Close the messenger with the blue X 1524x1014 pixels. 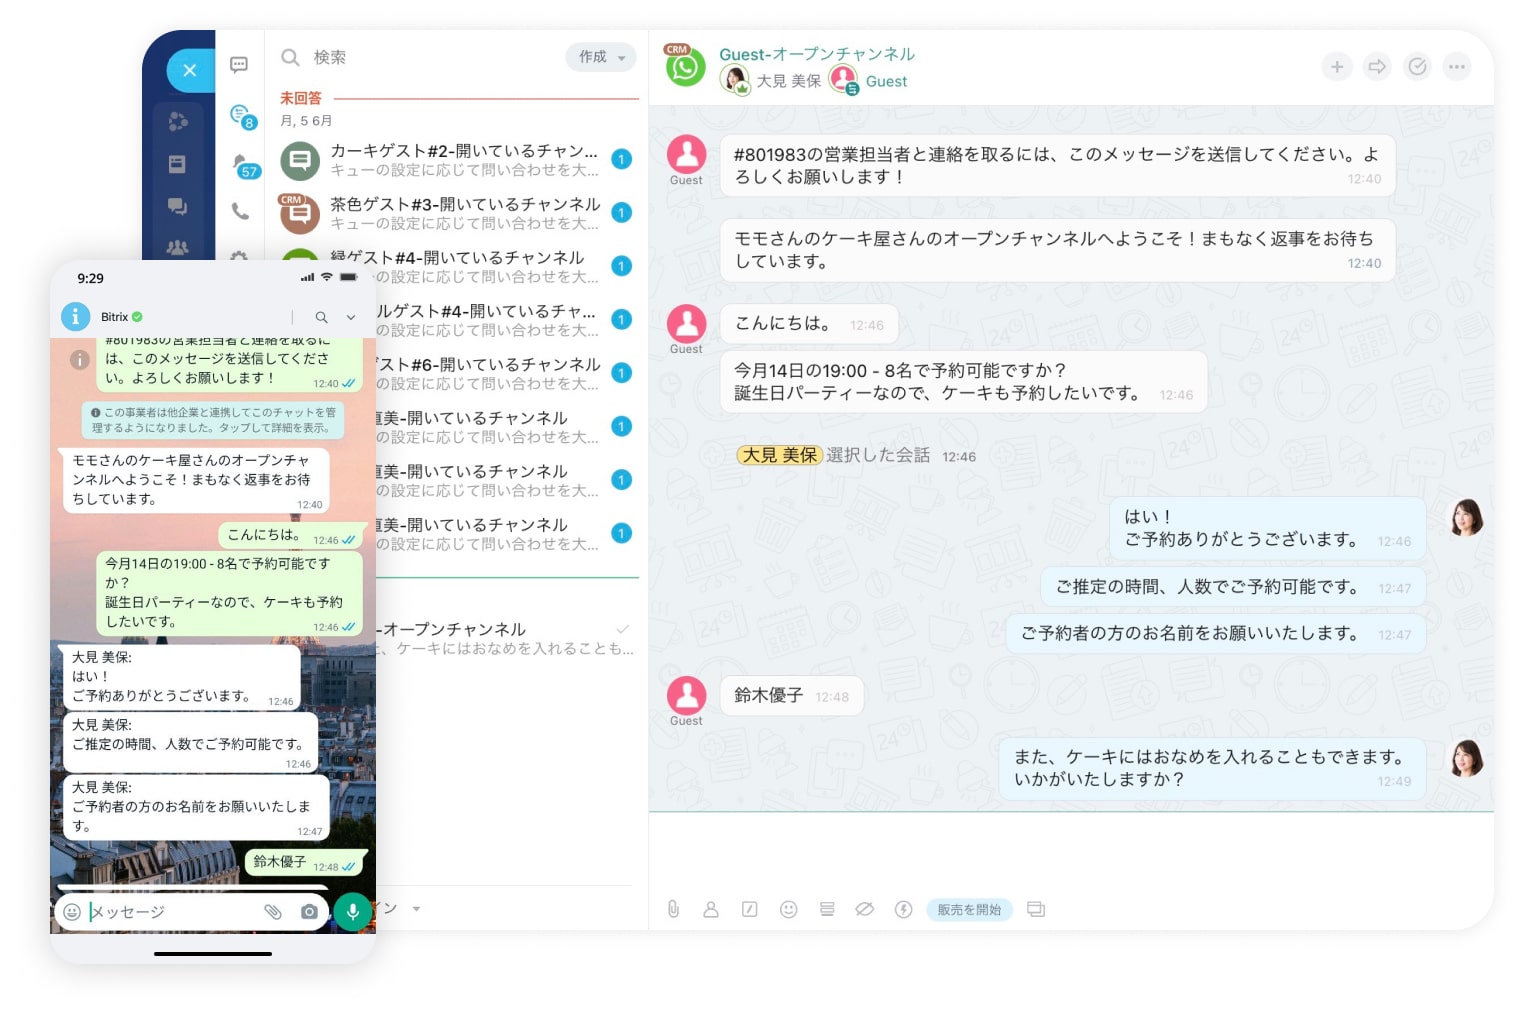189,70
